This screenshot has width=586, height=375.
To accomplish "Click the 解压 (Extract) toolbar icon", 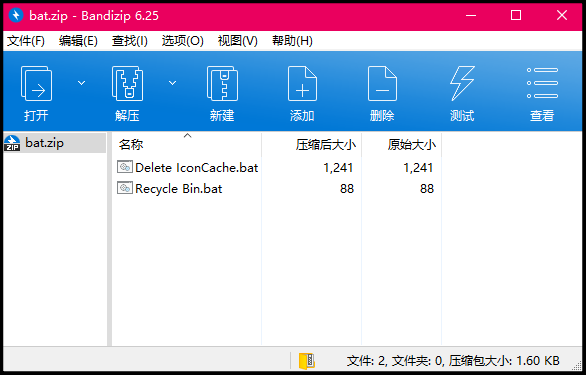I will coord(127,83).
